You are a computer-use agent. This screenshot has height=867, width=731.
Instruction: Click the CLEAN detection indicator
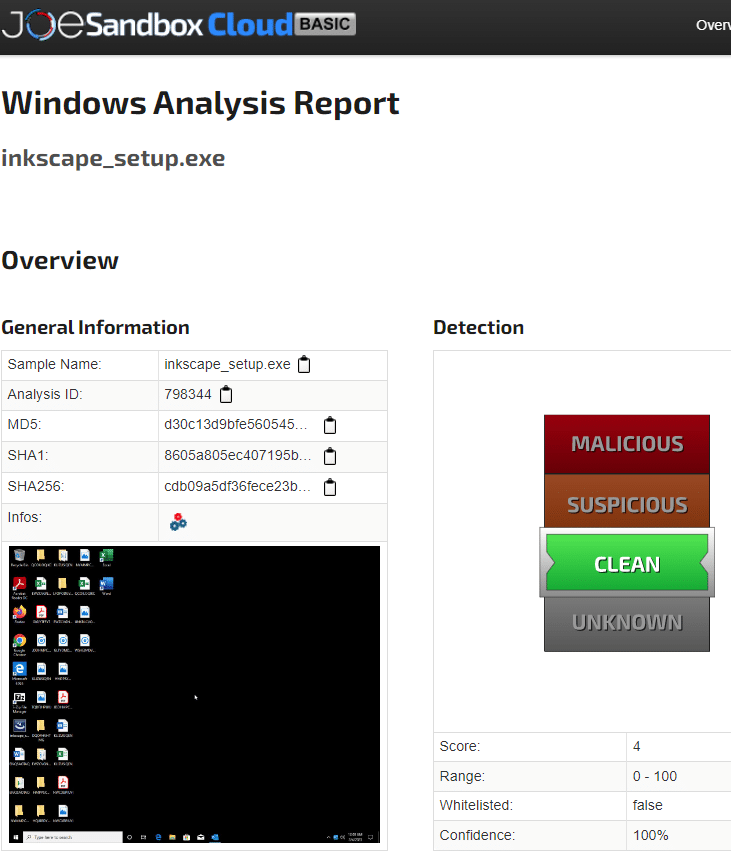point(626,563)
